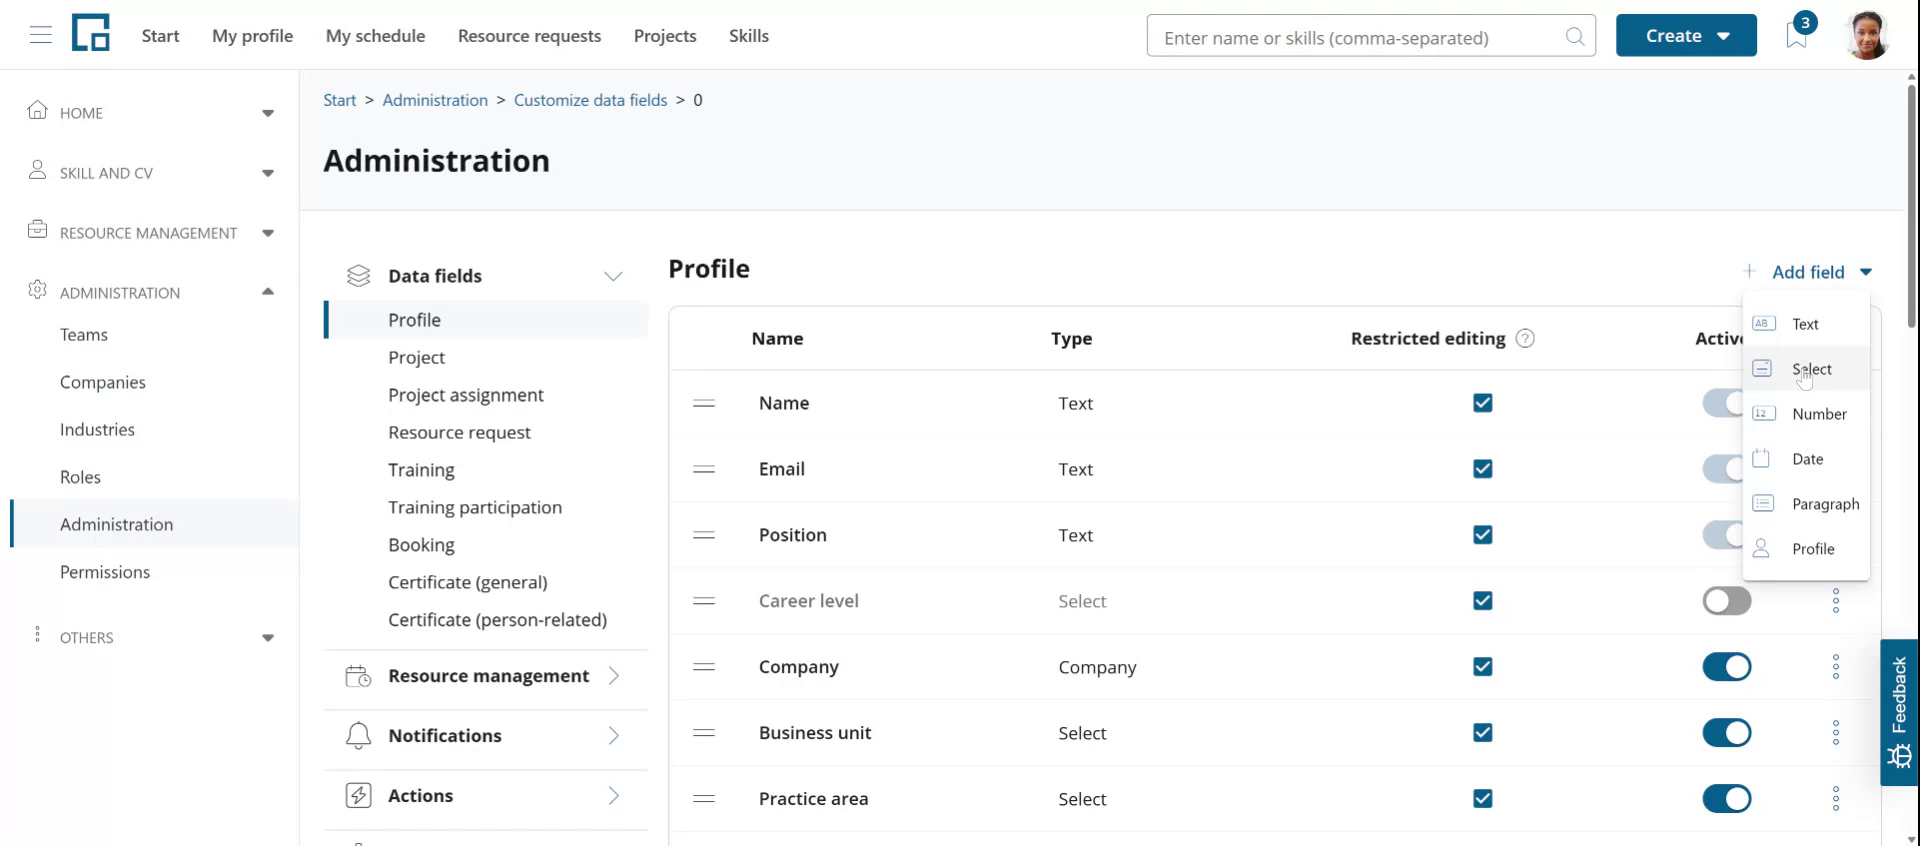Open the options menu for Practice area

tap(1836, 799)
